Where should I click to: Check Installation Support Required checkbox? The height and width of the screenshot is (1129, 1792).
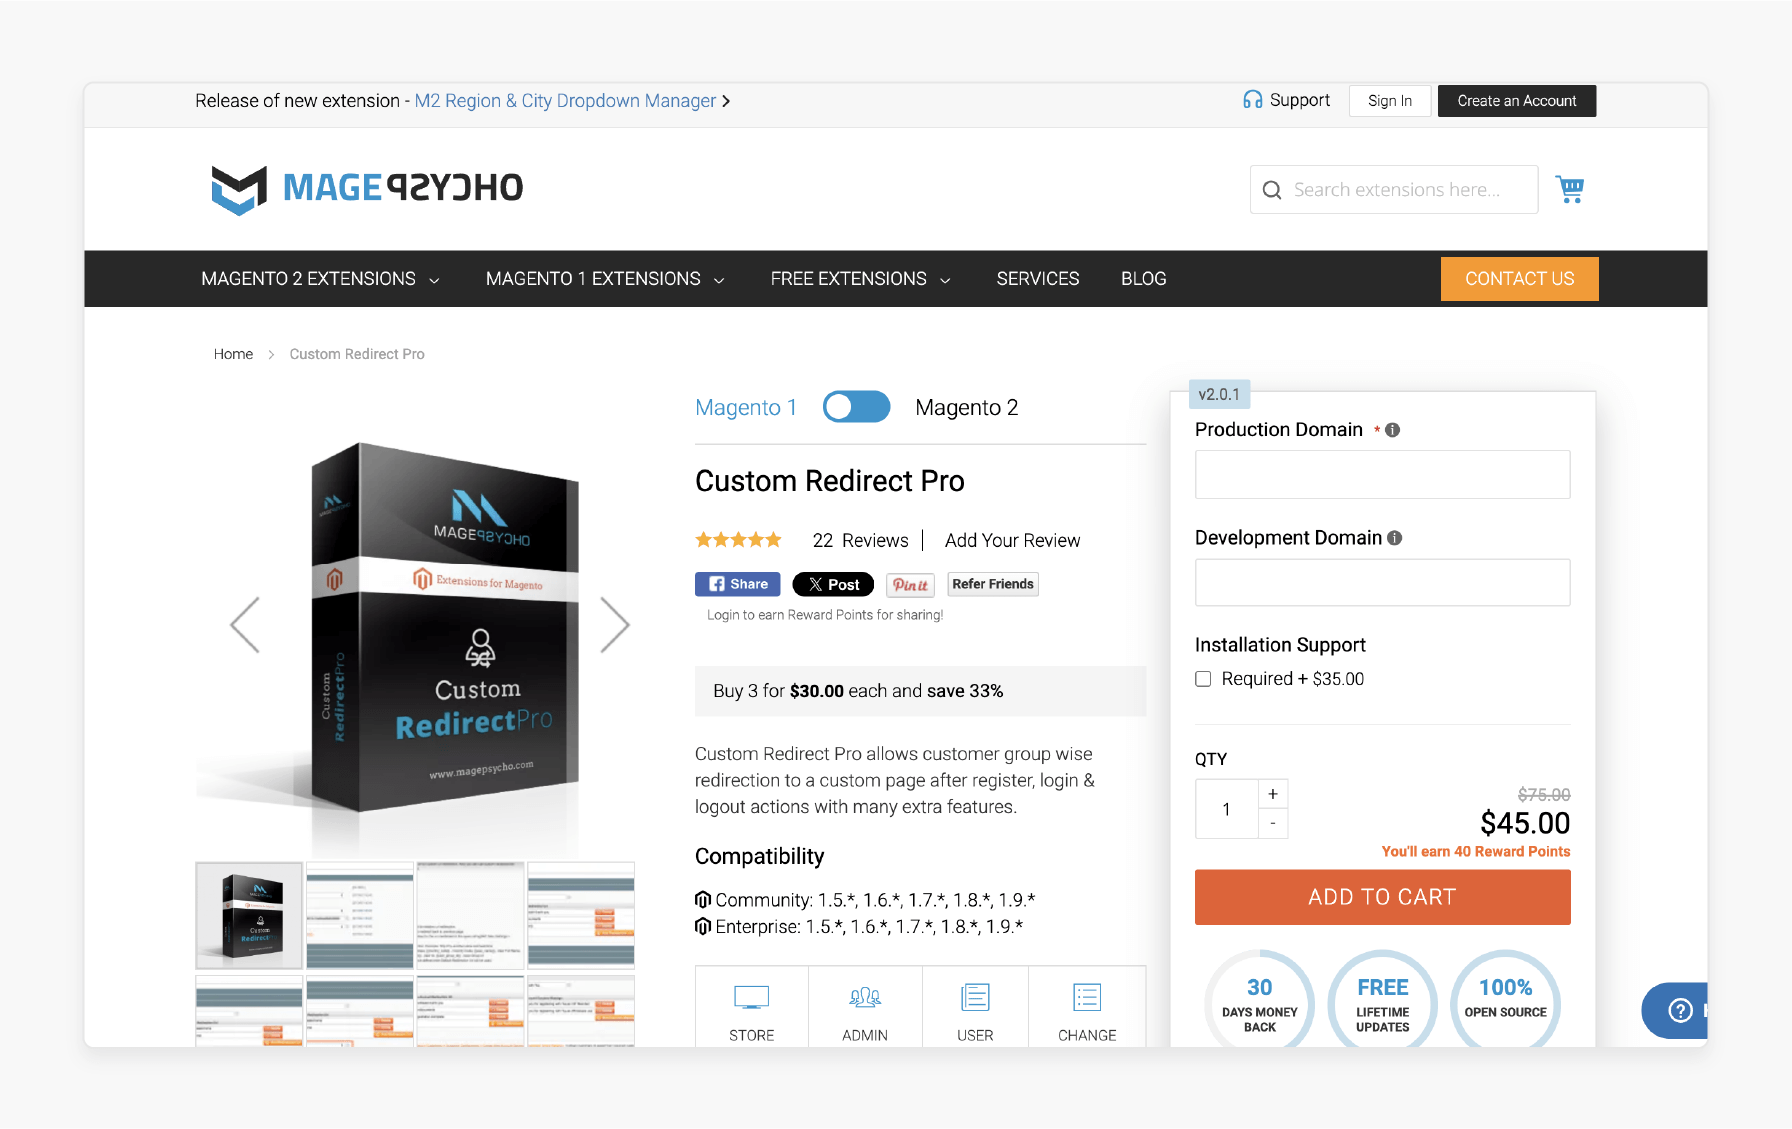click(1203, 679)
